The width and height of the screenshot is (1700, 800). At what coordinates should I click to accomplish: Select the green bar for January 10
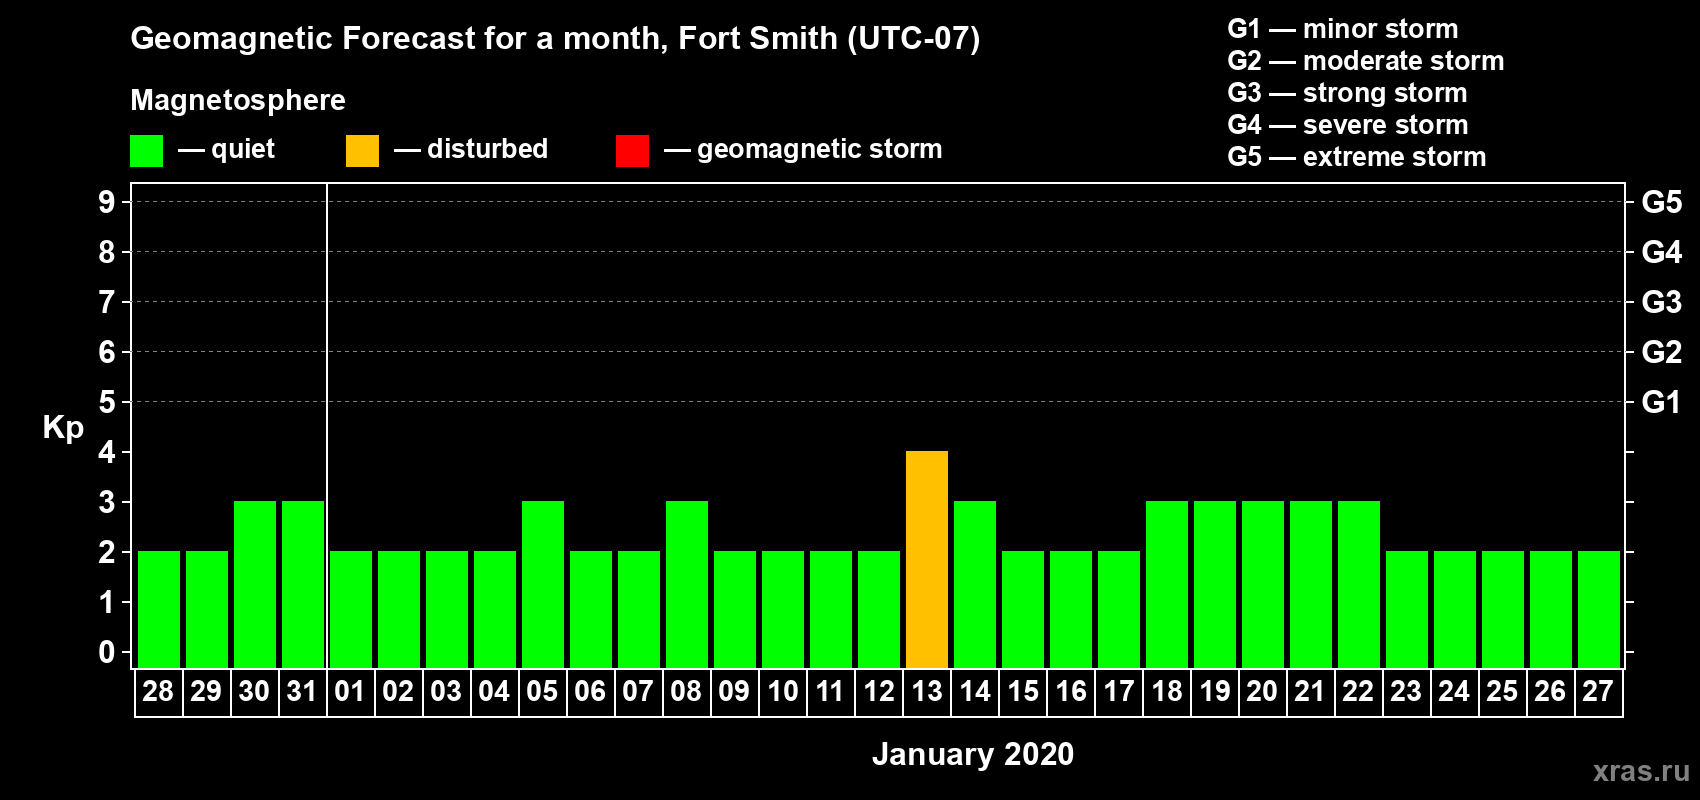(783, 609)
